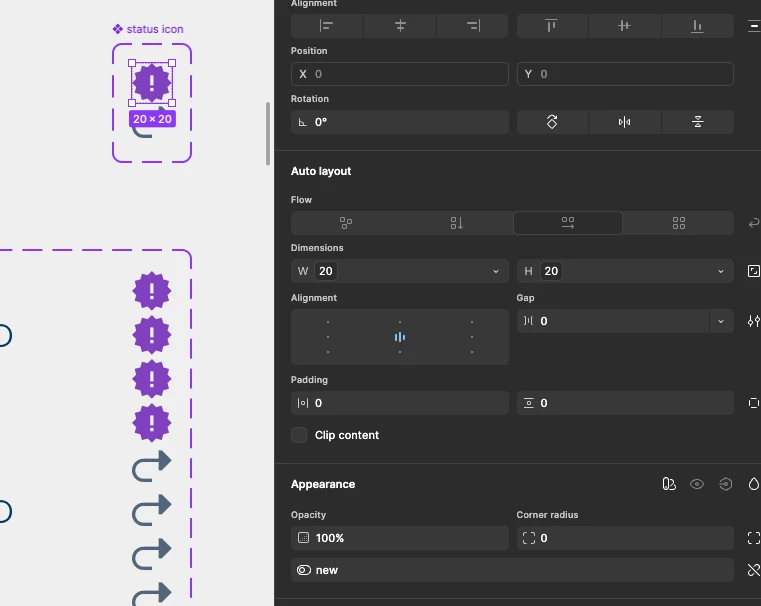This screenshot has height=606, width=761.
Task: Edit the height value 20
Action: point(551,271)
